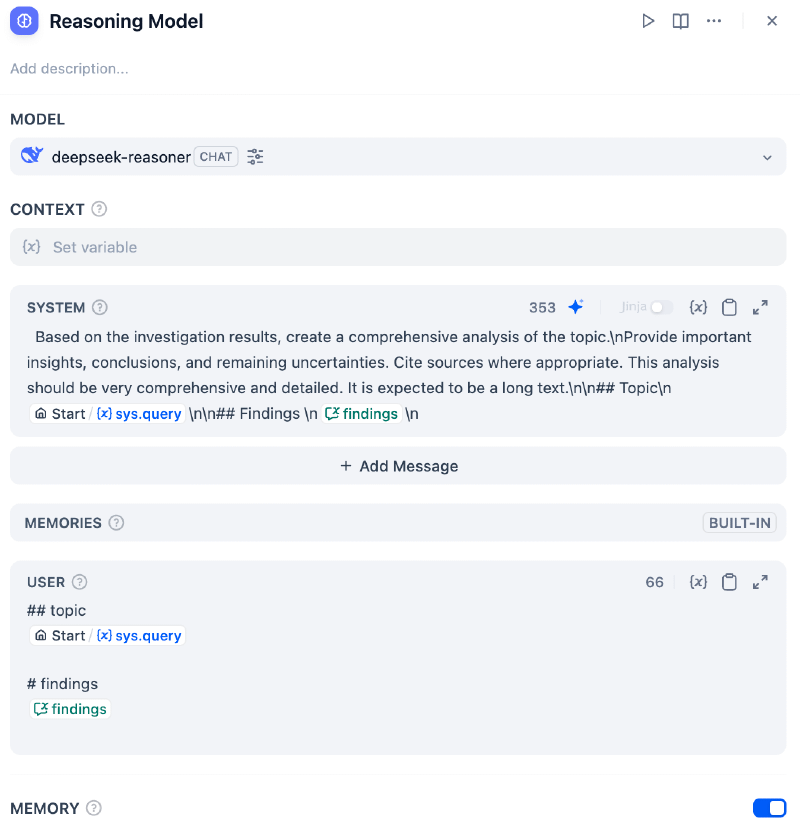Screen dimensions: 800x818
Task: Open the documentation book icon
Action: (681, 20)
